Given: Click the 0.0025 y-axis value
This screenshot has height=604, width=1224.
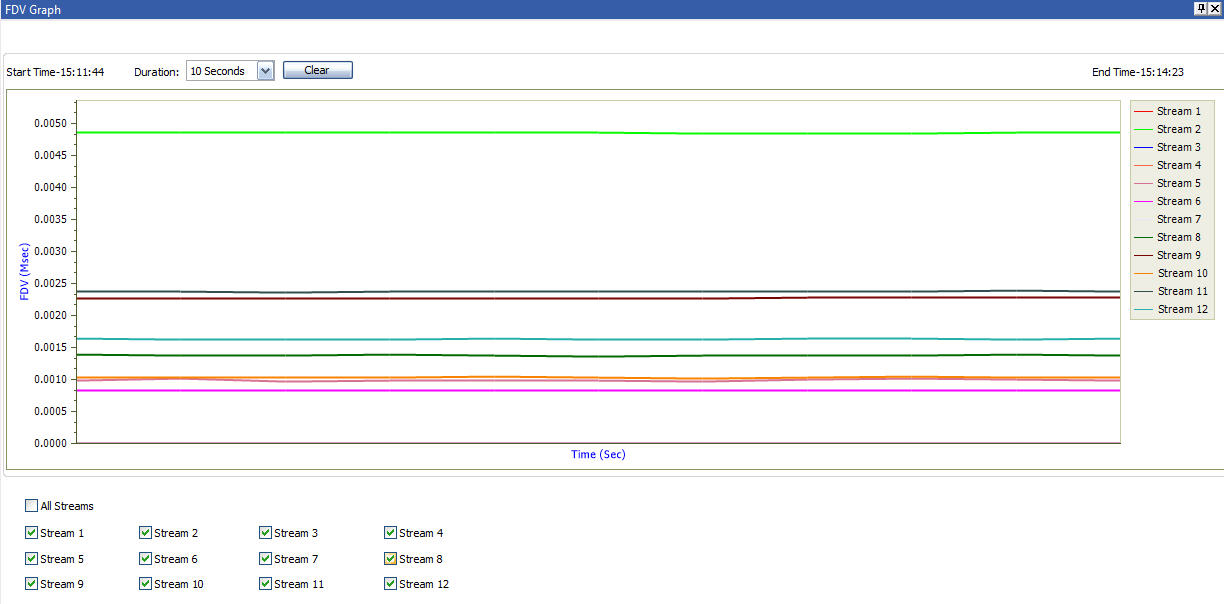Looking at the screenshot, I should tap(50, 283).
